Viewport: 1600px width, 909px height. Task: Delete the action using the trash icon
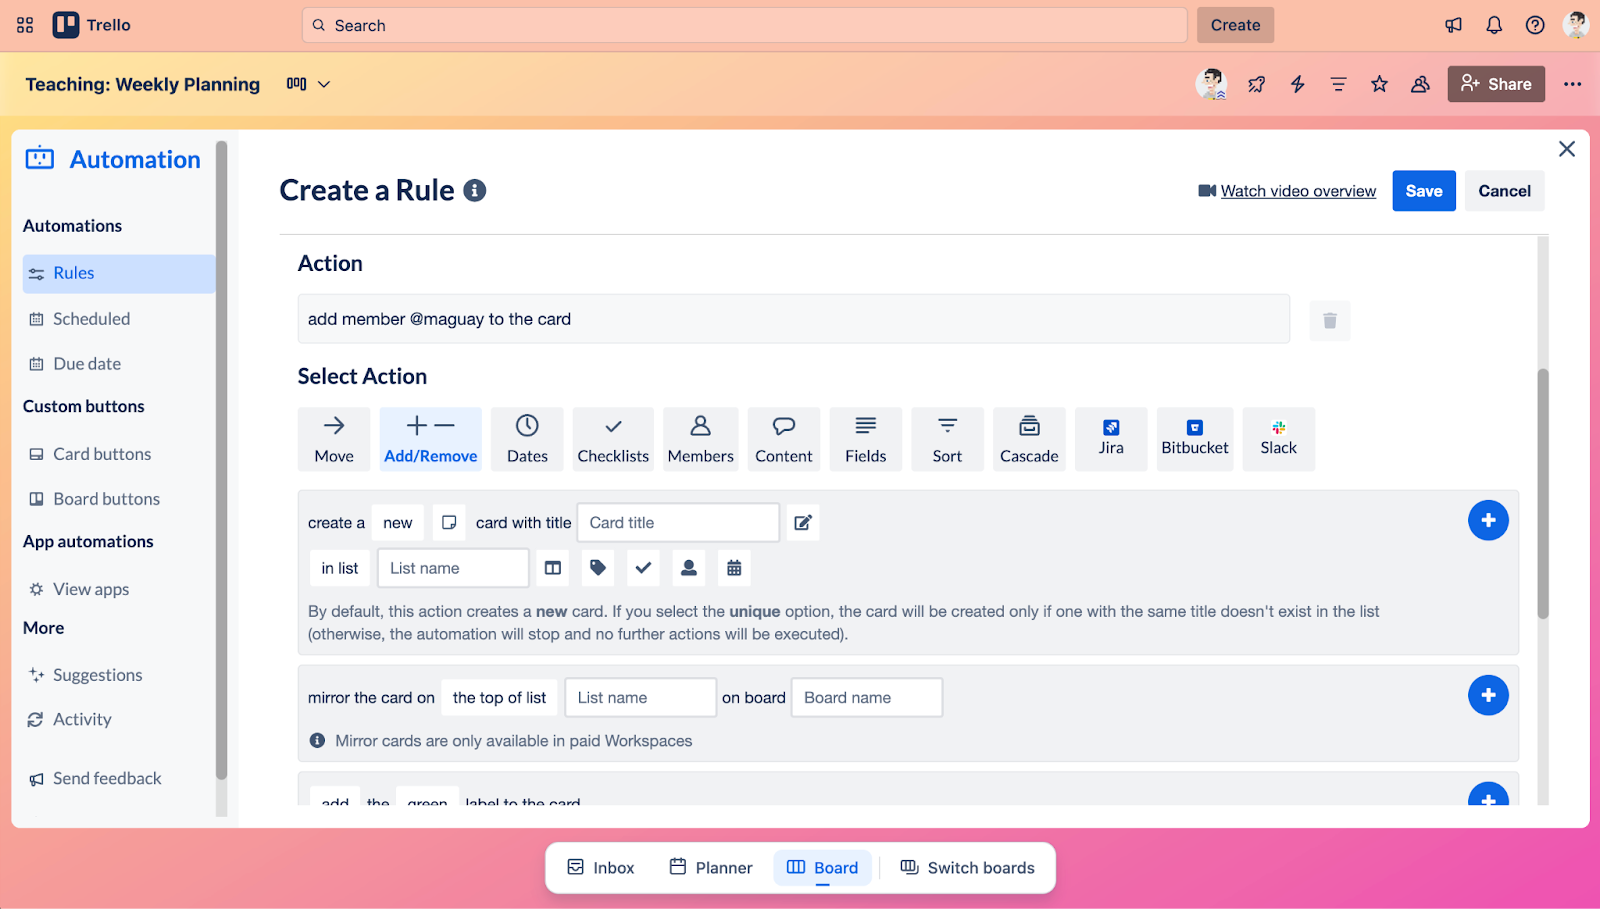coord(1328,320)
